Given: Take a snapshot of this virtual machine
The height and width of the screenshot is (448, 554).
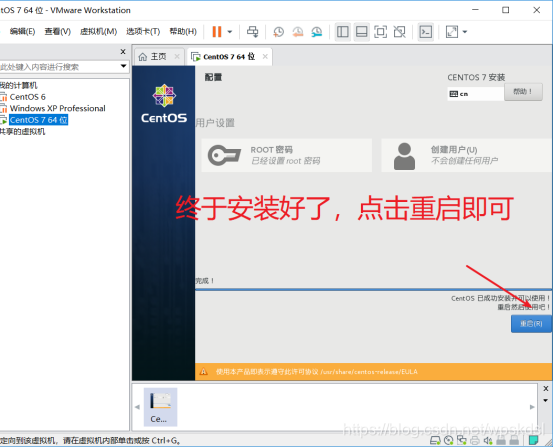Looking at the screenshot, I should [278, 32].
